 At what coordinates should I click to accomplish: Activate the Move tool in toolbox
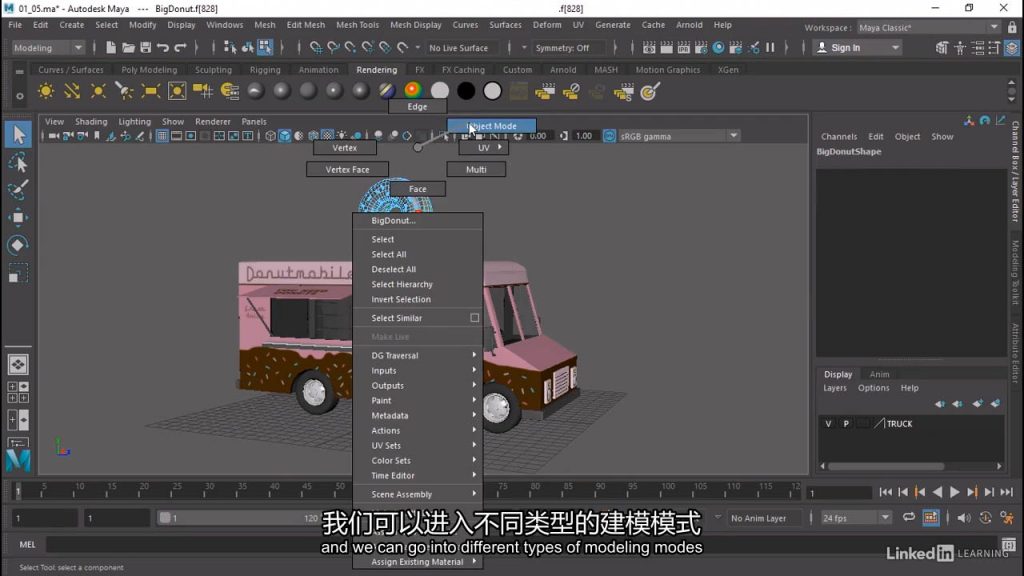[x=18, y=217]
